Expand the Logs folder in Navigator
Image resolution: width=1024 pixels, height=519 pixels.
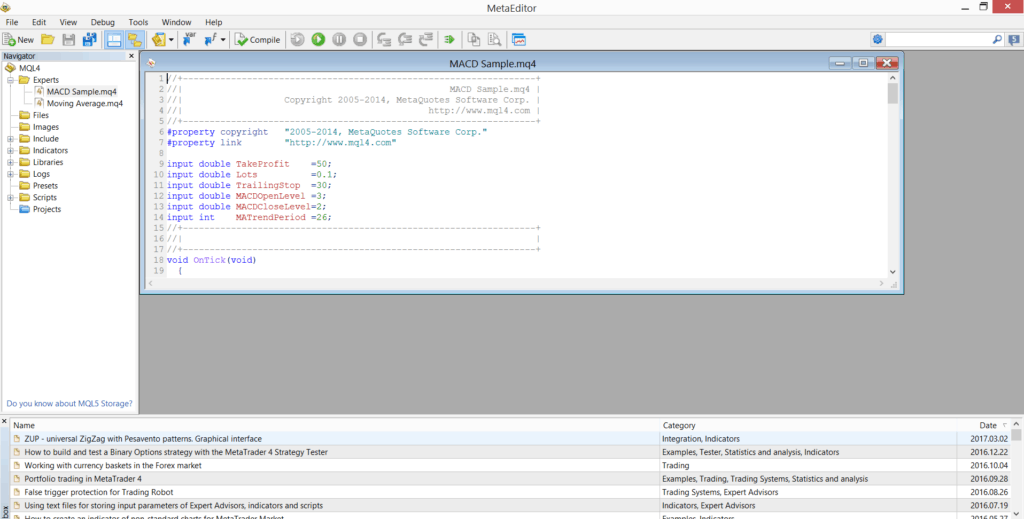[x=10, y=174]
